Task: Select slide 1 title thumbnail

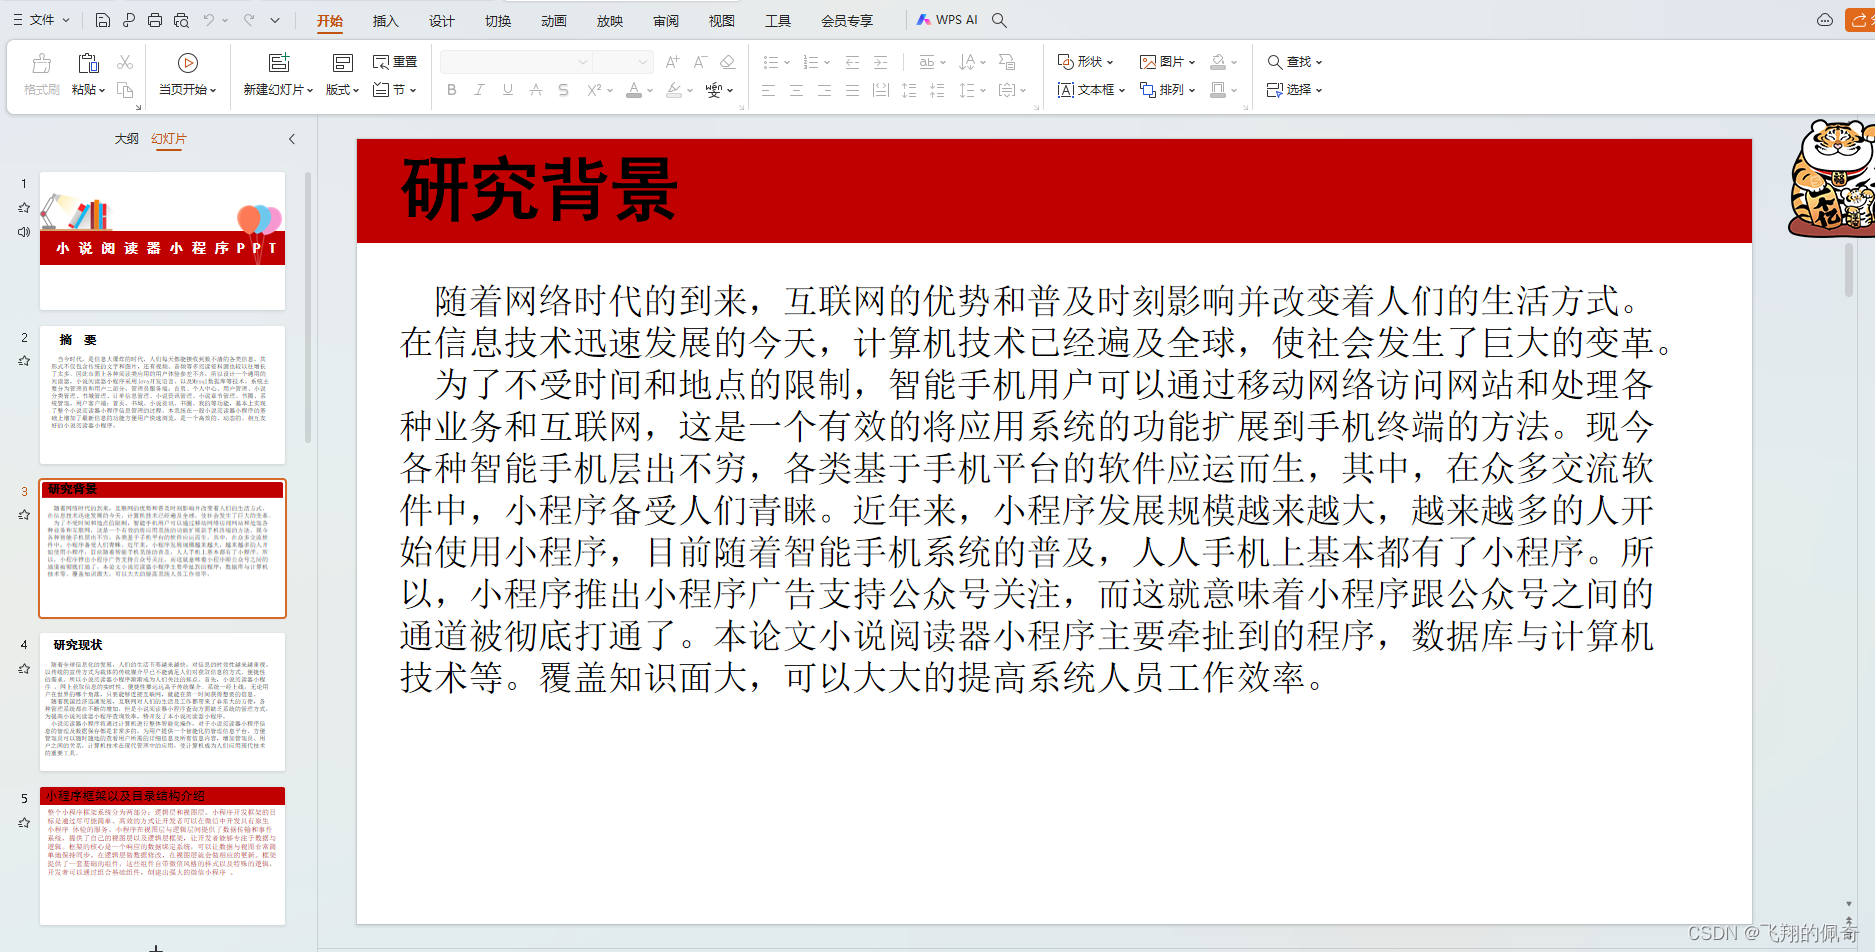Action: [163, 241]
